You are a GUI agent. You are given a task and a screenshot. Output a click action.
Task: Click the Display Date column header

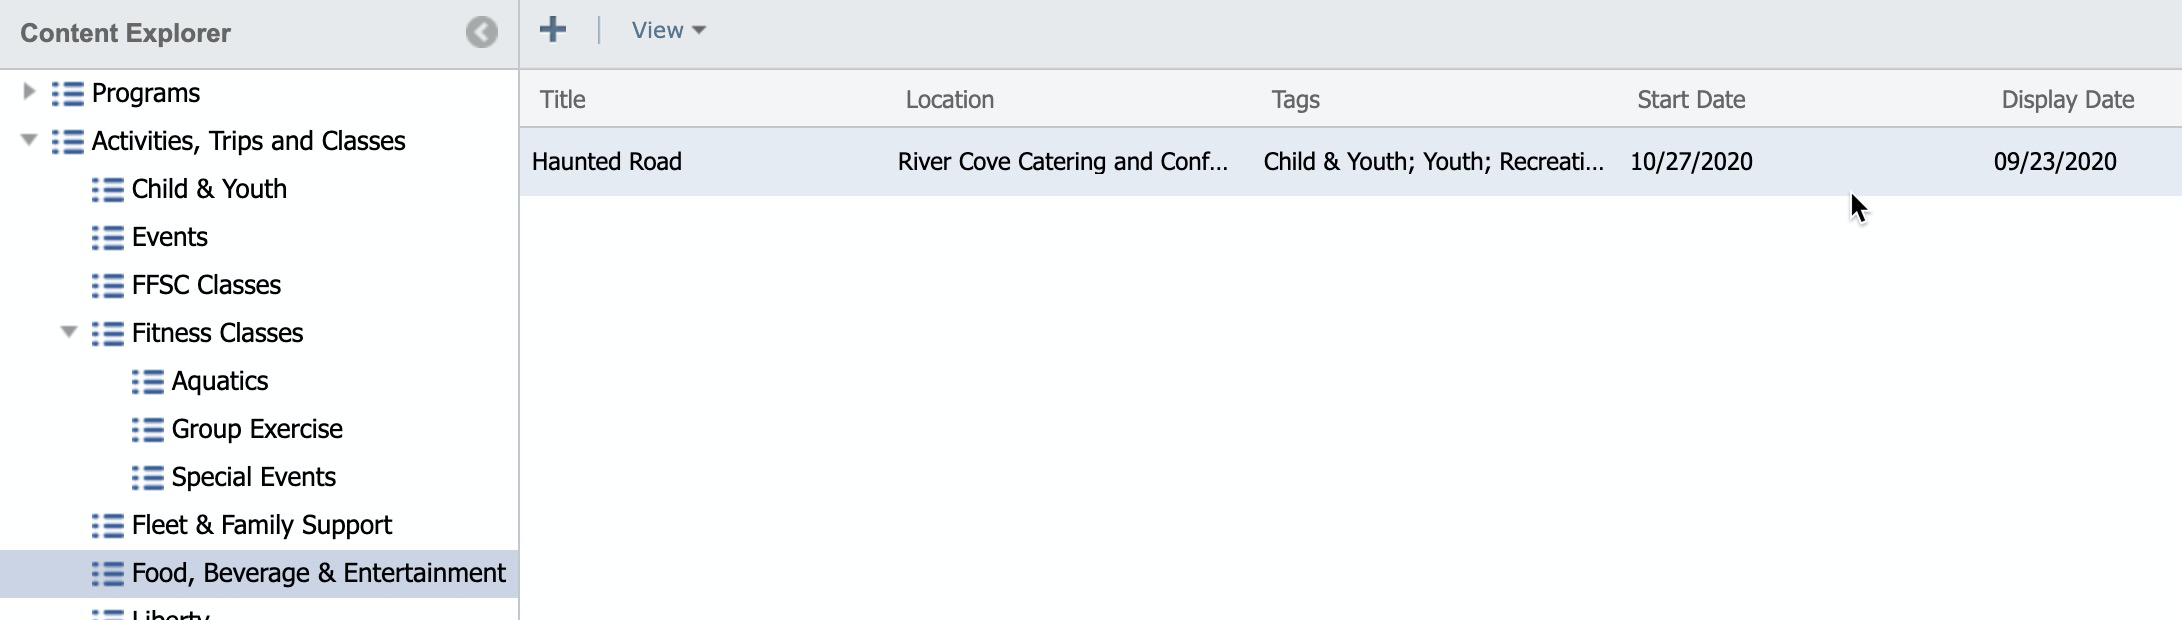[x=2067, y=99]
